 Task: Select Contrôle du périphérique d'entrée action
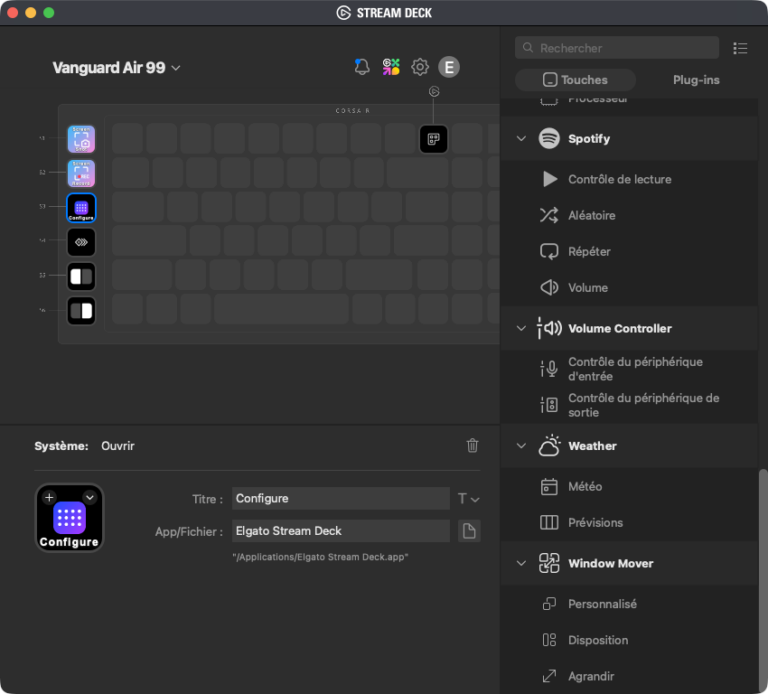(x=629, y=369)
